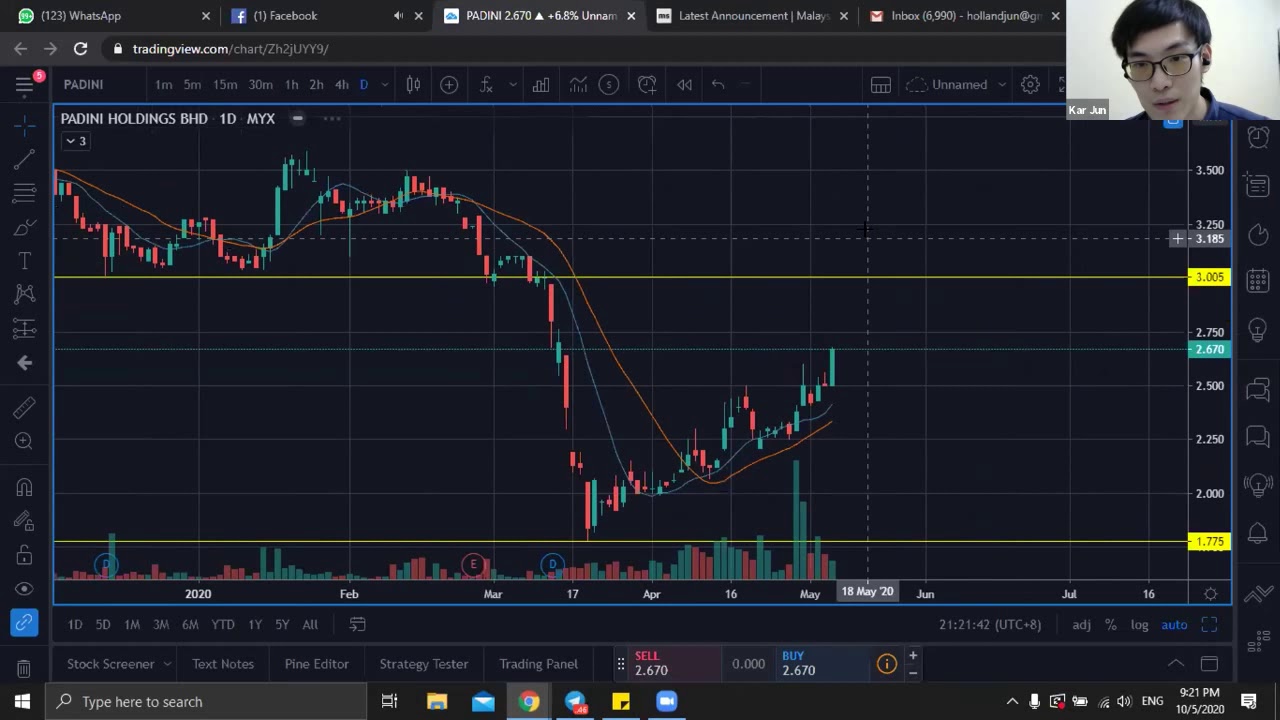Open chat bubbles panel in right sidebar
Viewport: 1280px width, 720px height.
[1258, 437]
